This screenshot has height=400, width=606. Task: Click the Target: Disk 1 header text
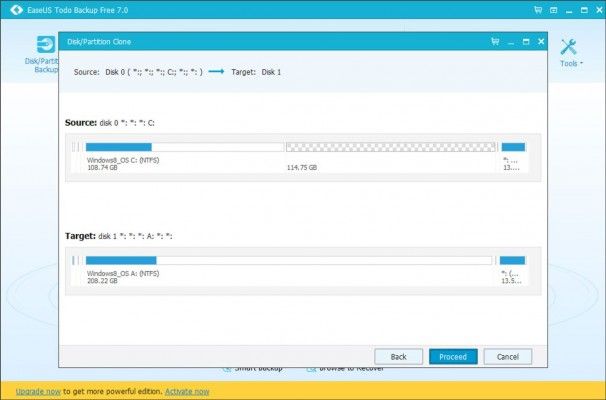256,72
